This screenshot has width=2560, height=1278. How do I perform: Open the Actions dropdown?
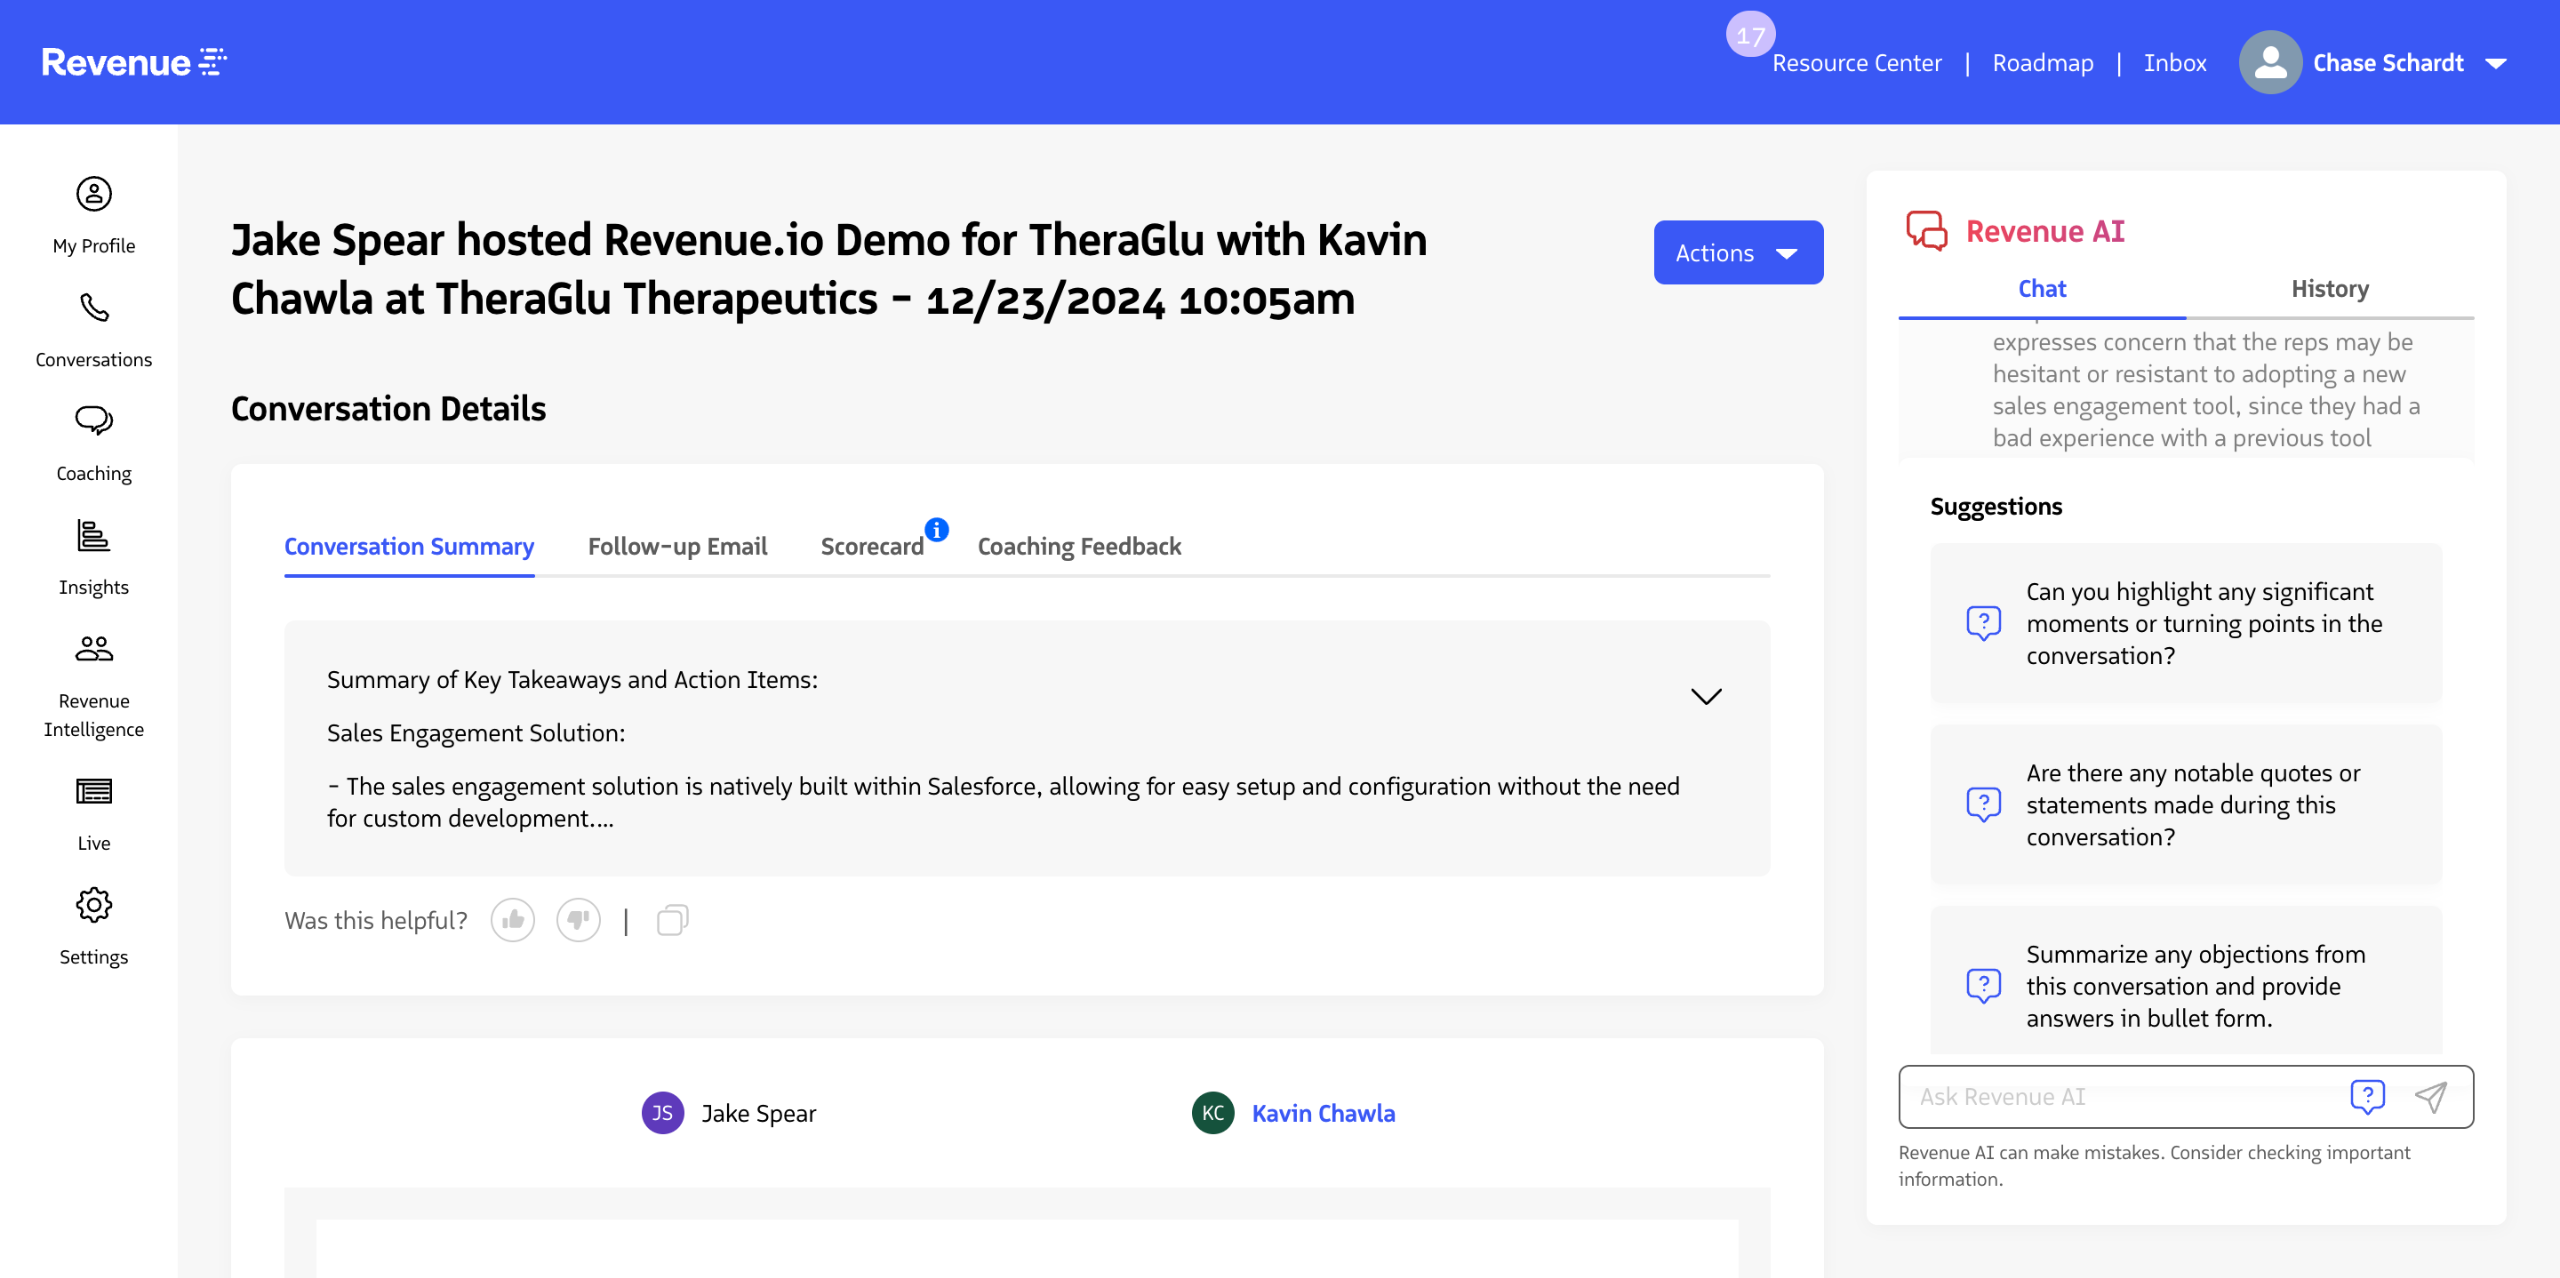click(1738, 253)
